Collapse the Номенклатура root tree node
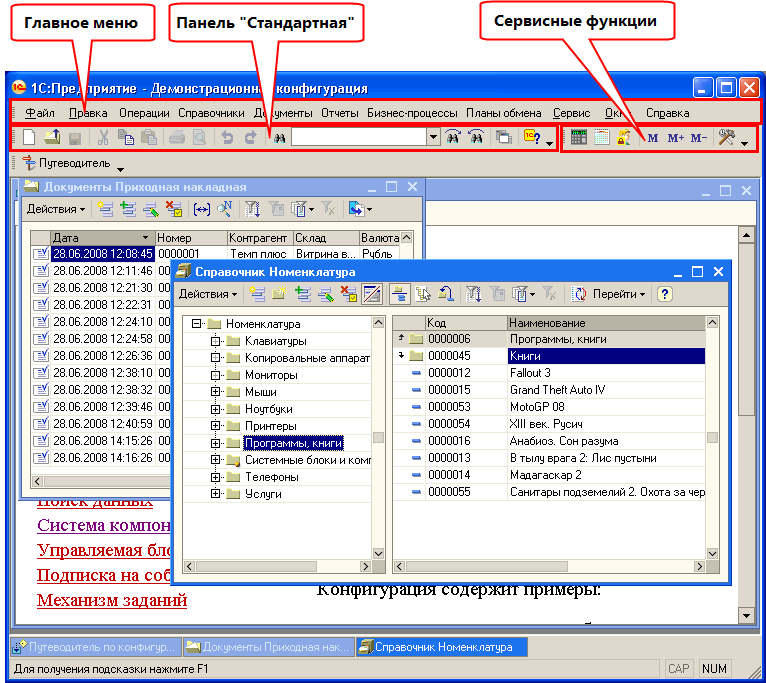 (196, 323)
